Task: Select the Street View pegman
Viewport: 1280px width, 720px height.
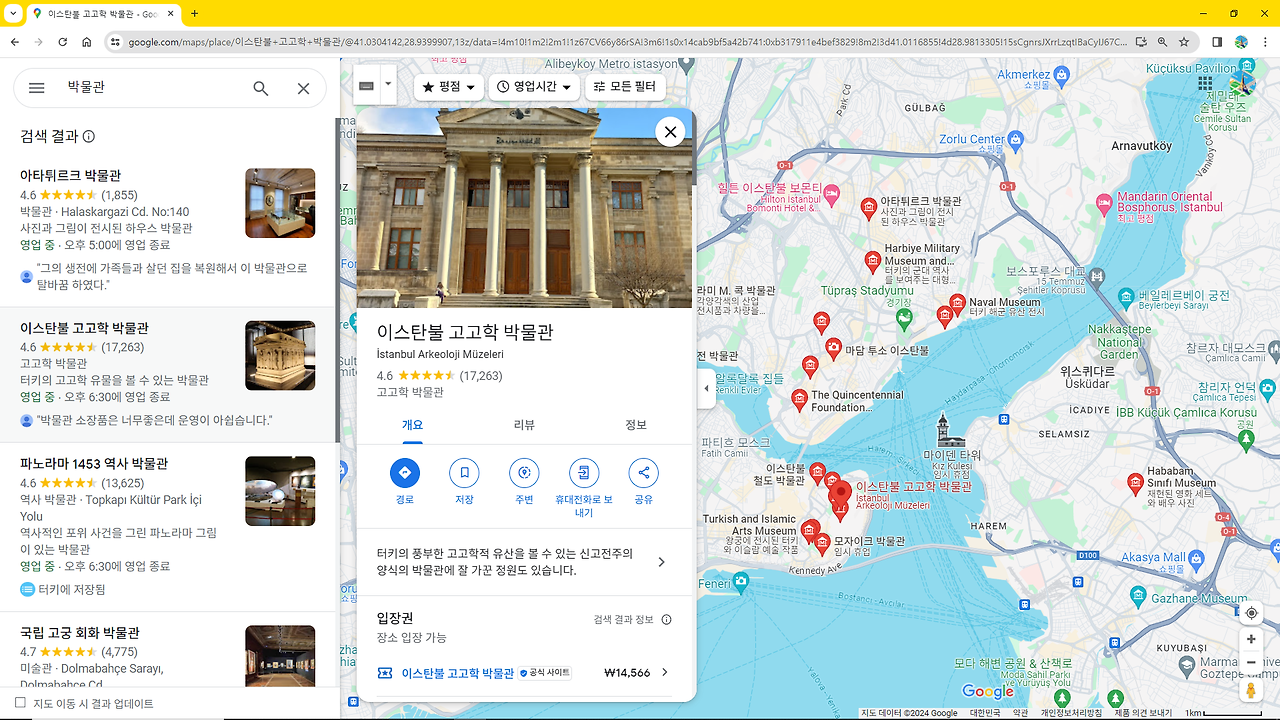Action: click(1251, 691)
